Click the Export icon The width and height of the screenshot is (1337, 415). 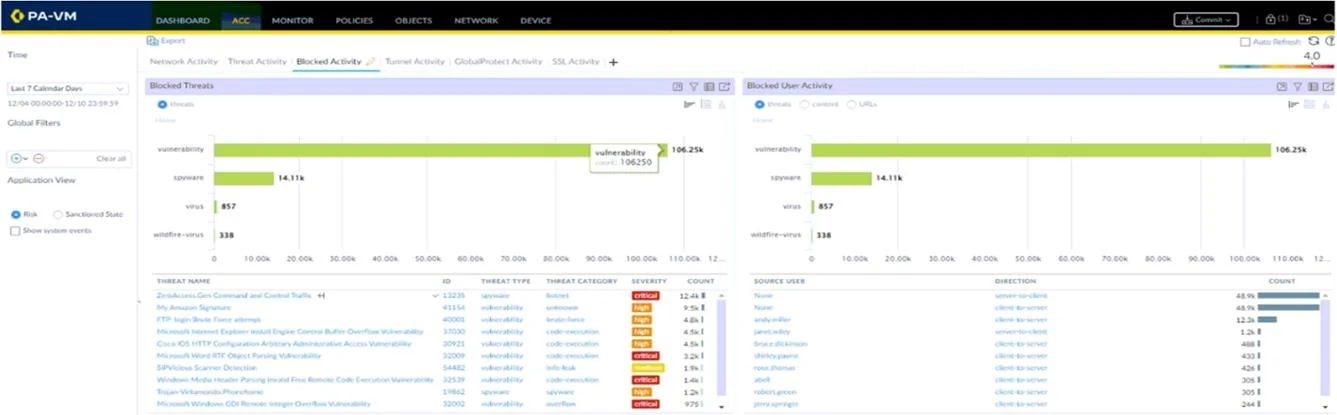(152, 41)
